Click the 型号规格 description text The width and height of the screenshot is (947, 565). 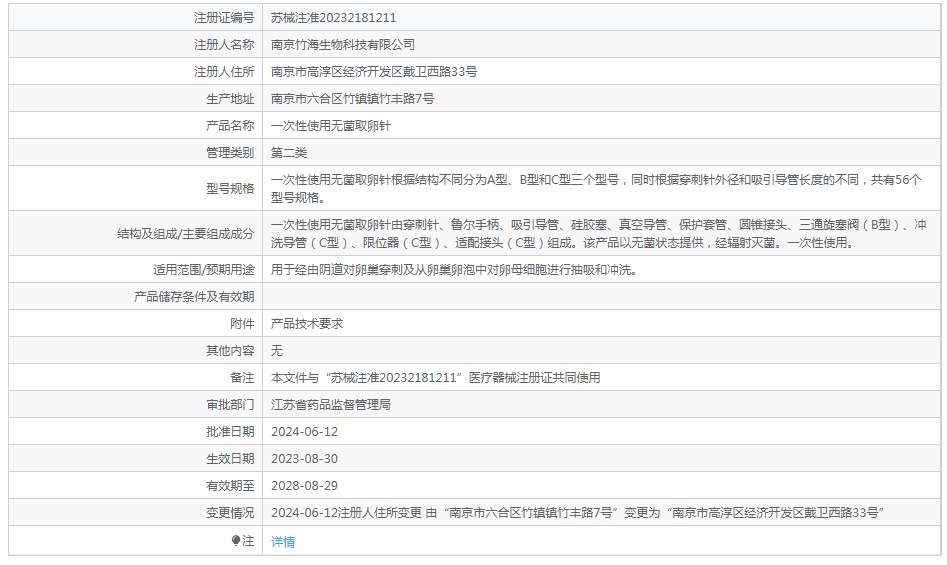click(596, 188)
